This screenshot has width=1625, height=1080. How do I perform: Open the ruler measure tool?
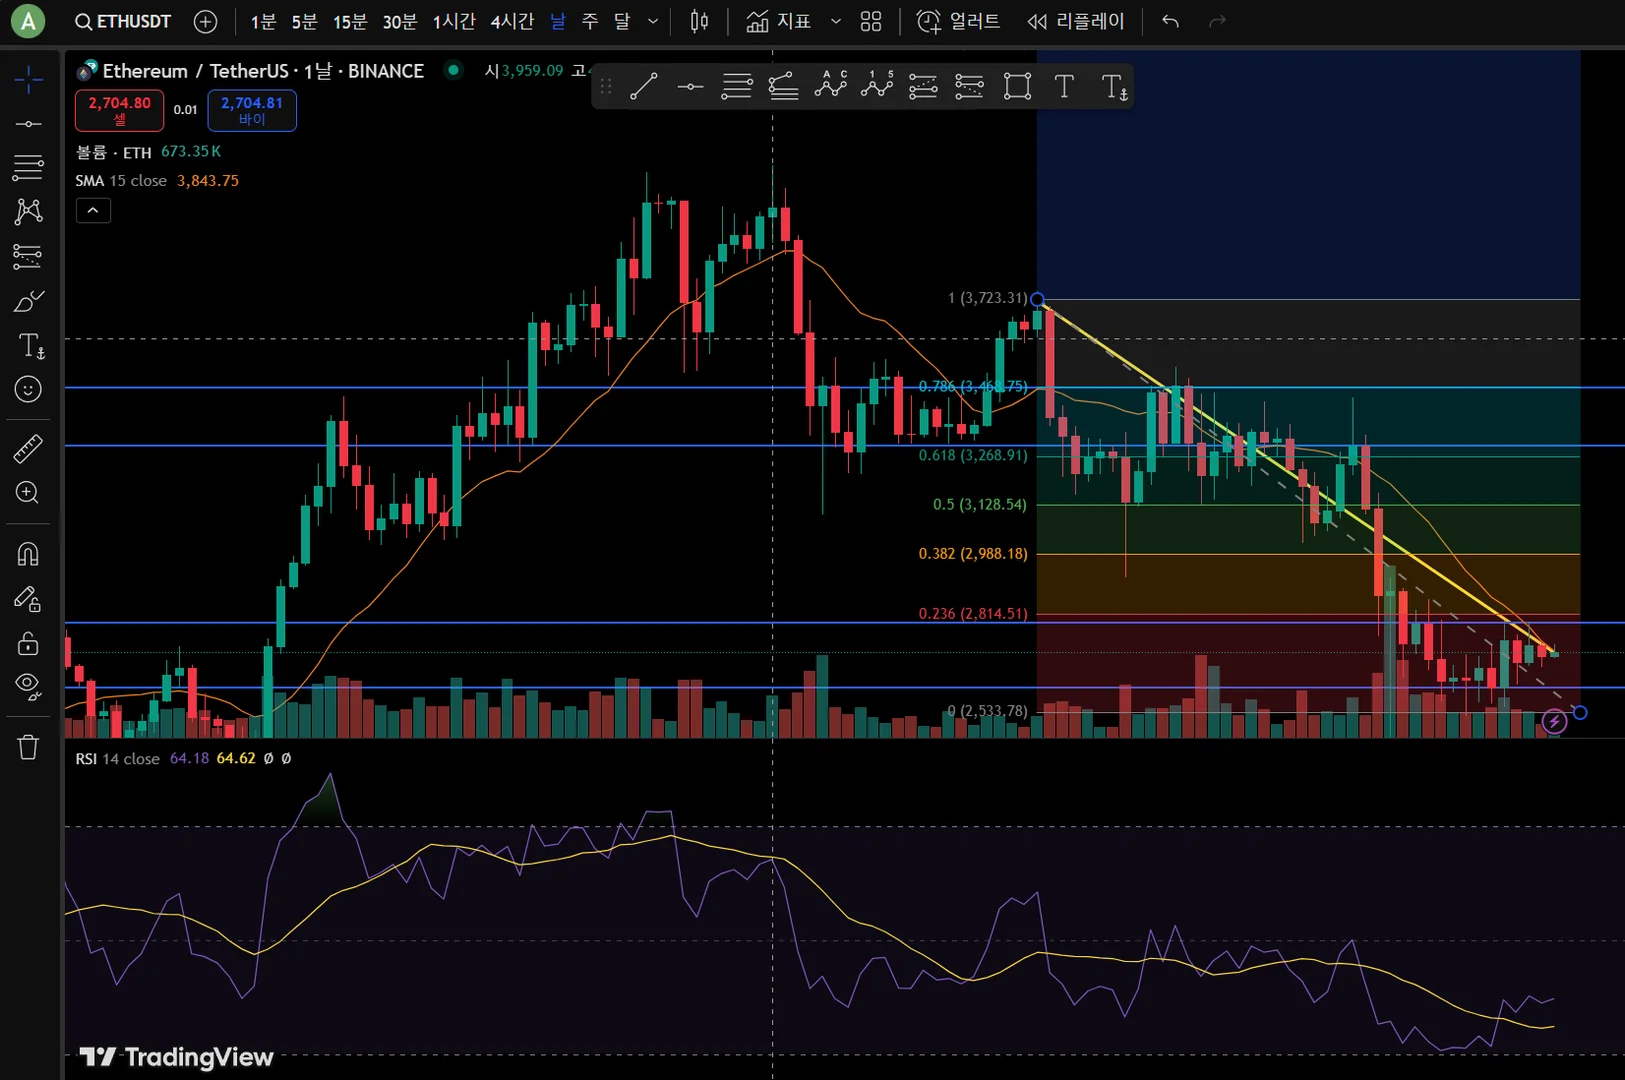pos(28,448)
